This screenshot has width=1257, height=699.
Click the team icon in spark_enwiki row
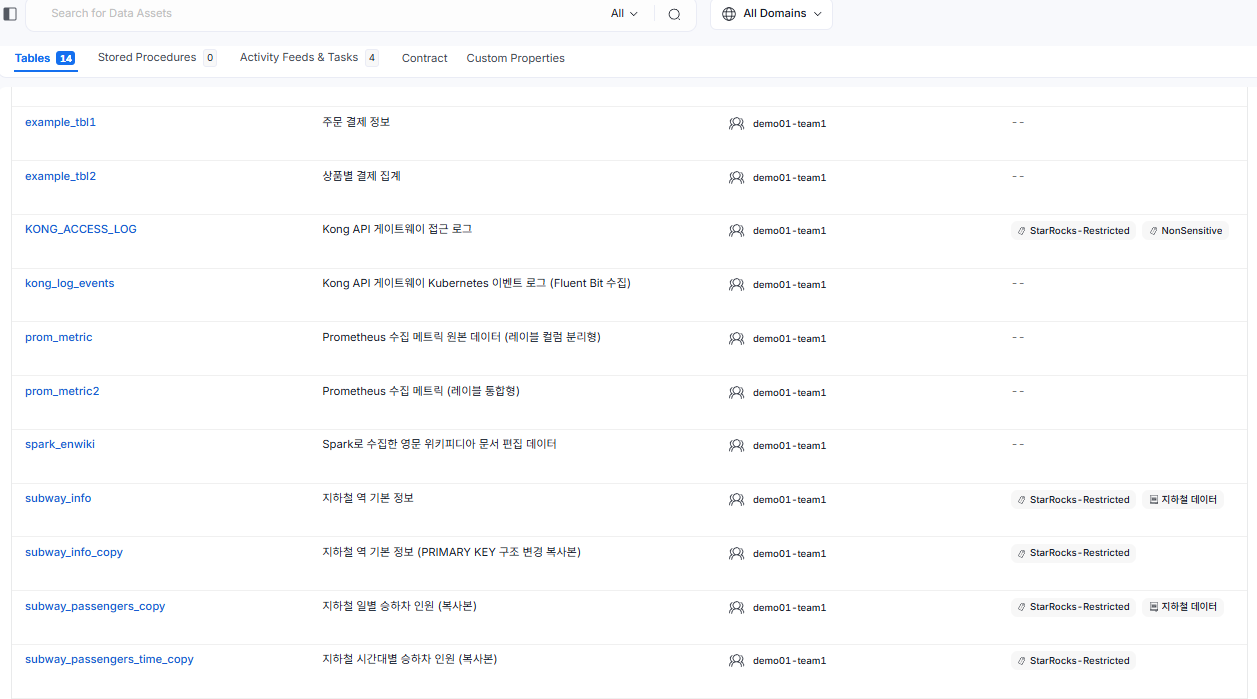pyautogui.click(x=736, y=446)
